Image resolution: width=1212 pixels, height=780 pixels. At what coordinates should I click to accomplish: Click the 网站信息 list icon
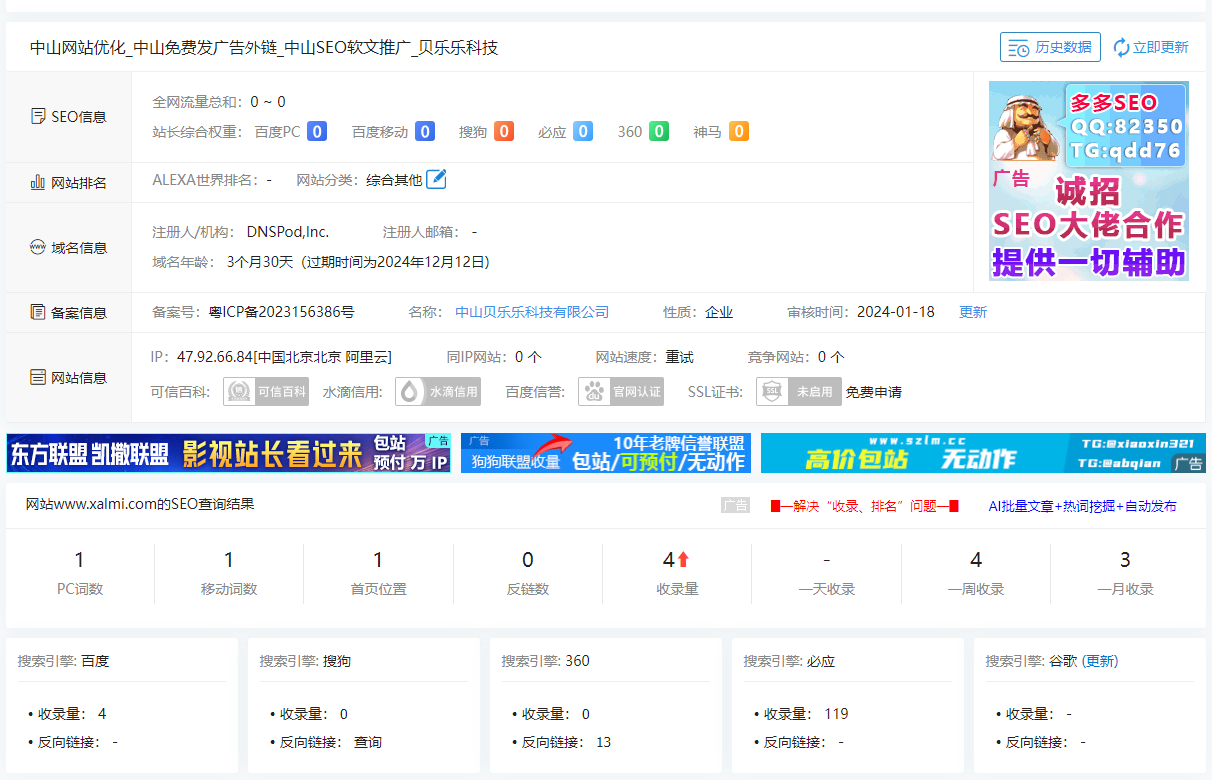tap(38, 377)
